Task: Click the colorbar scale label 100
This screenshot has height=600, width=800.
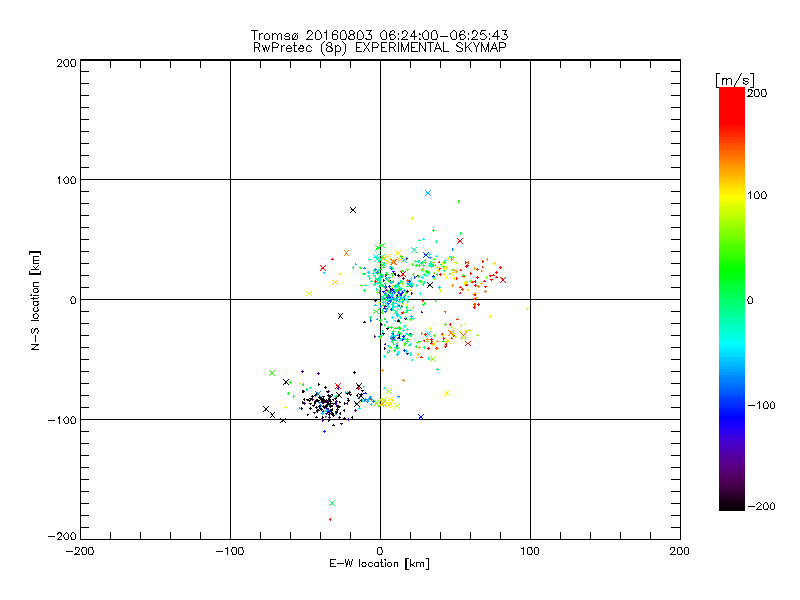Action: coord(757,195)
